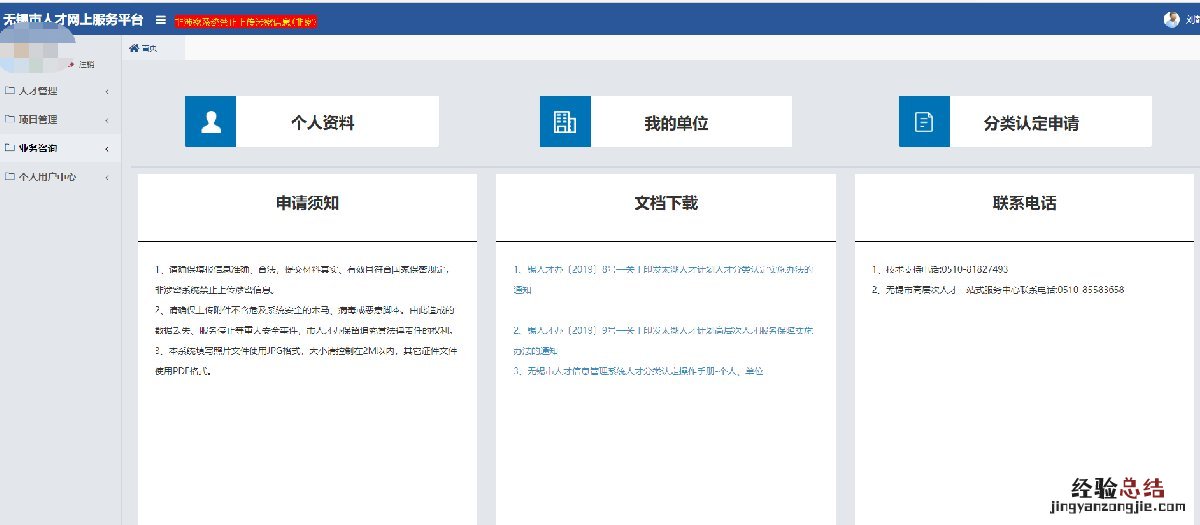Click the user avatar icon at top right
The width and height of the screenshot is (1200, 525).
(x=1171, y=20)
